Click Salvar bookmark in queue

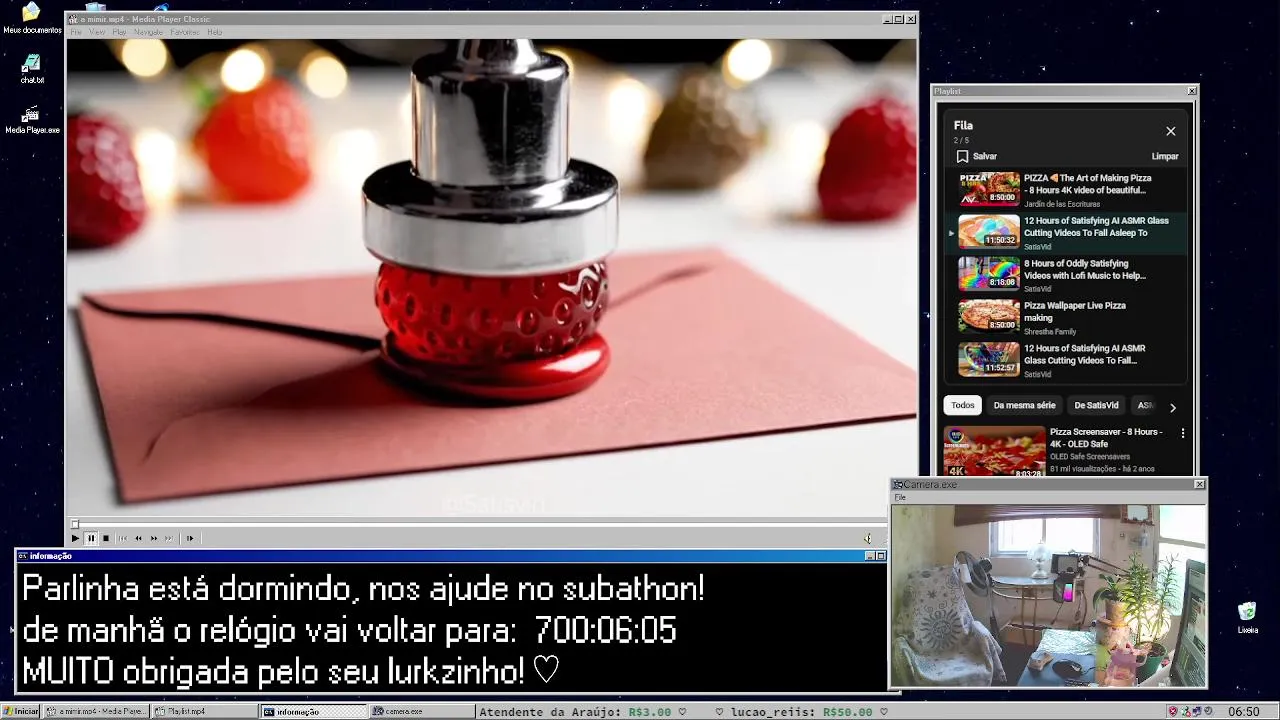(976, 156)
